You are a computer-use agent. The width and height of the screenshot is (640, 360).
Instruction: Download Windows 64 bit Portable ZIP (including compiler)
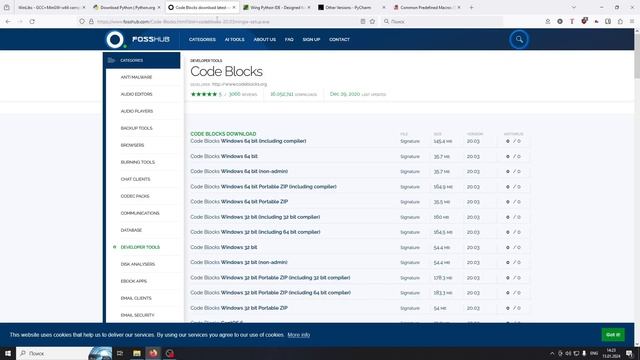[263, 187]
